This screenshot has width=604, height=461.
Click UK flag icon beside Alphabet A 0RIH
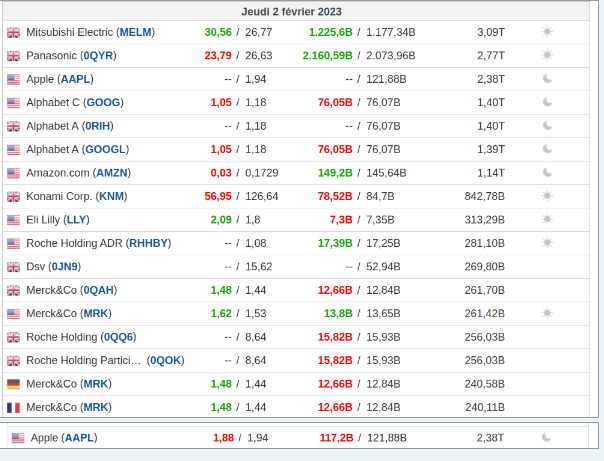coord(13,126)
